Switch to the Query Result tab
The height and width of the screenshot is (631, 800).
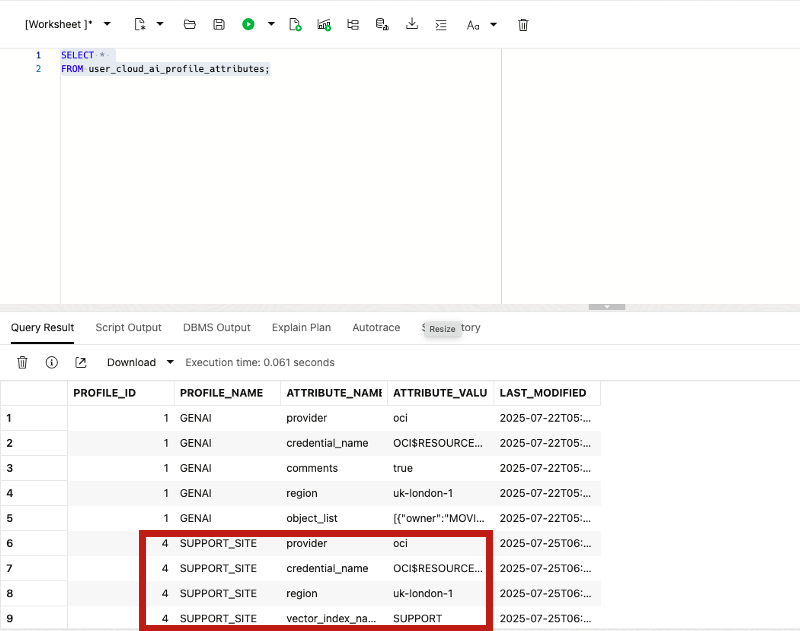(x=42, y=327)
